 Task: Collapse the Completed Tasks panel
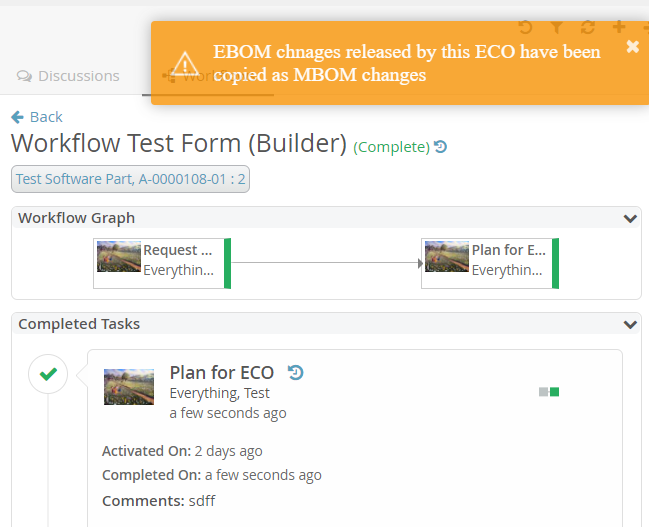coord(630,324)
